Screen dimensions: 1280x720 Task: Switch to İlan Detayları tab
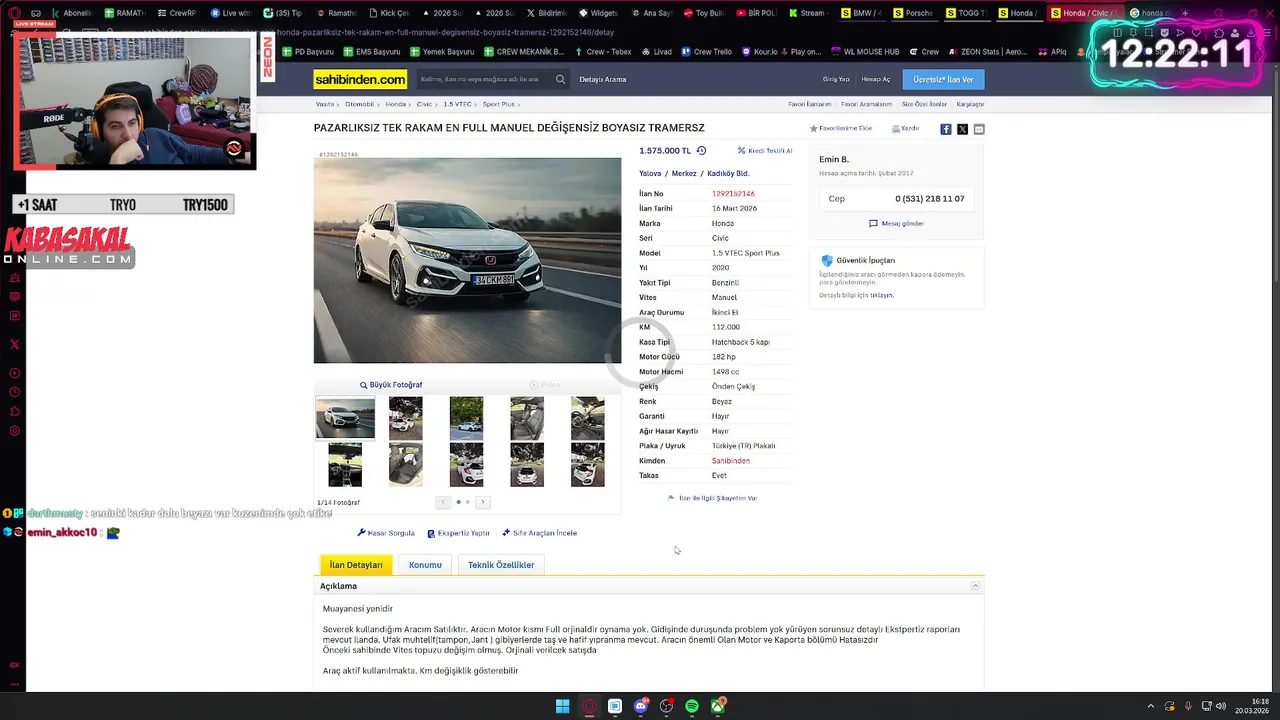pos(356,565)
